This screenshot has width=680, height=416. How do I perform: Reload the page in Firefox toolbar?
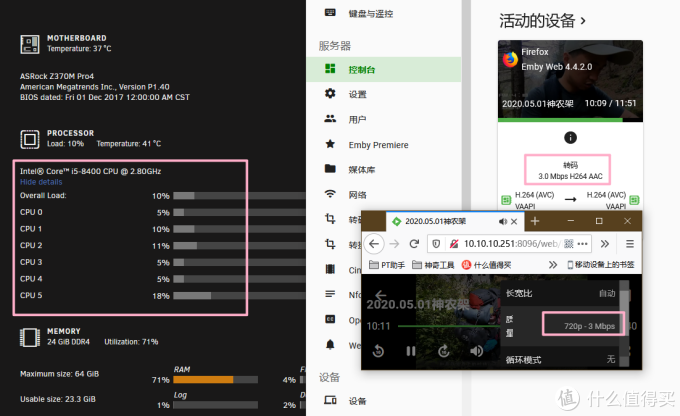click(414, 244)
